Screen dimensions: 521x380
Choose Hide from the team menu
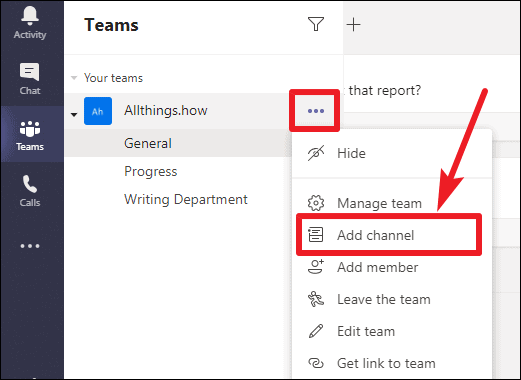pyautogui.click(x=392, y=154)
